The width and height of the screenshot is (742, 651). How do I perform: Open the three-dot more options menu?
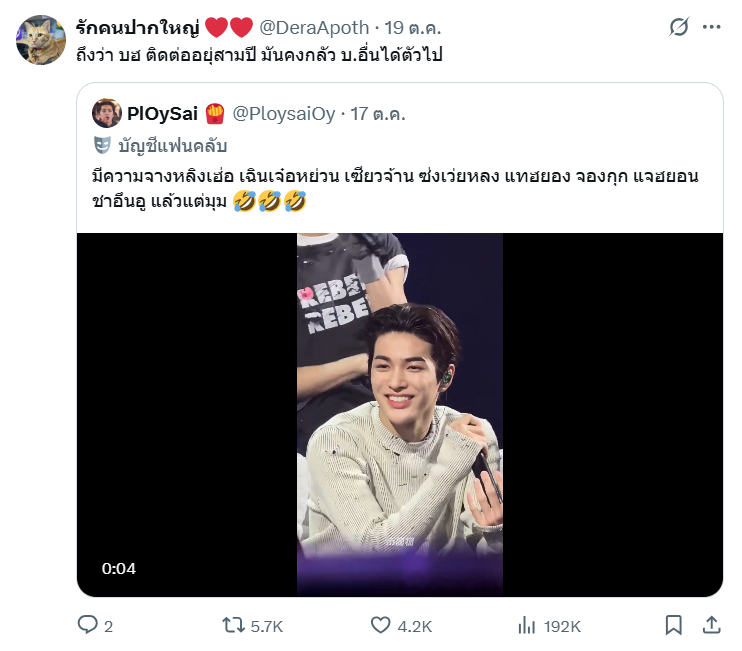click(711, 27)
